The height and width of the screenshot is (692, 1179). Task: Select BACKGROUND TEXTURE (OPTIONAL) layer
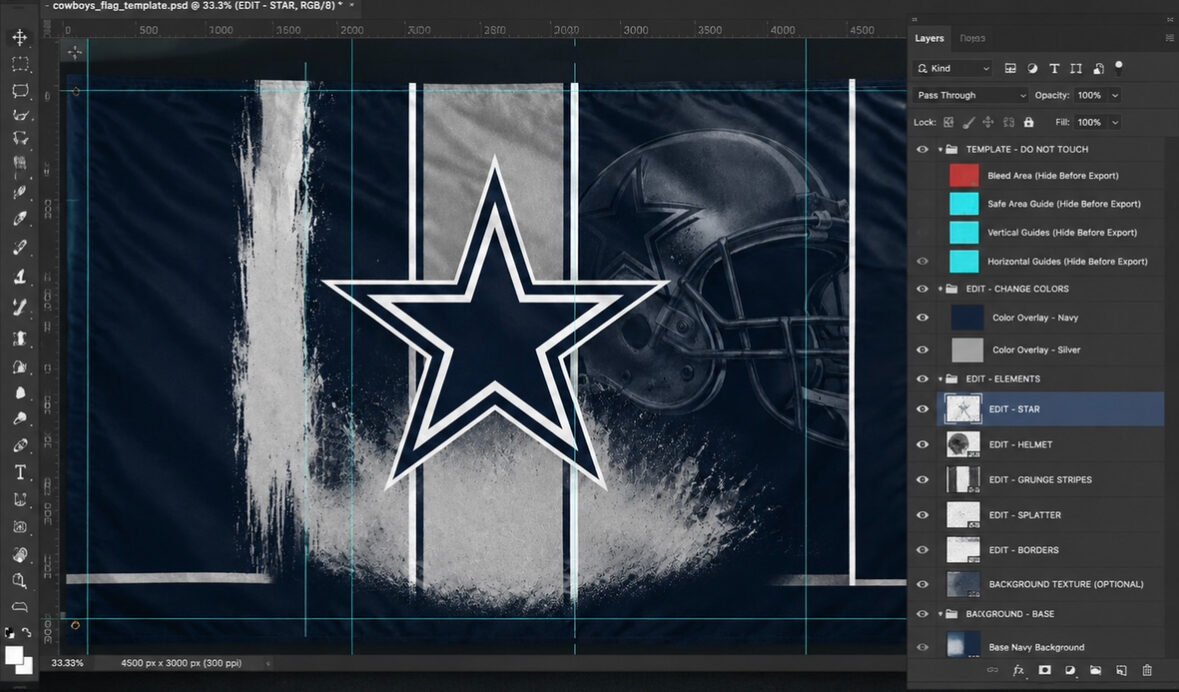click(1050, 584)
